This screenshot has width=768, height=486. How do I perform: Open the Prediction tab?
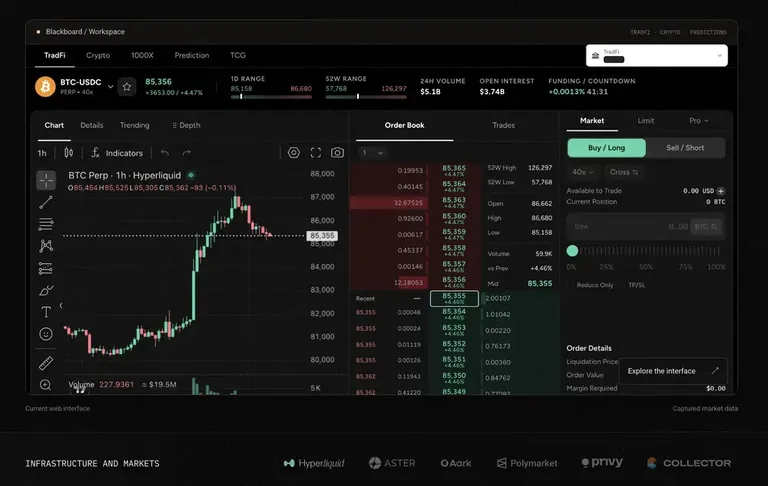tap(192, 55)
